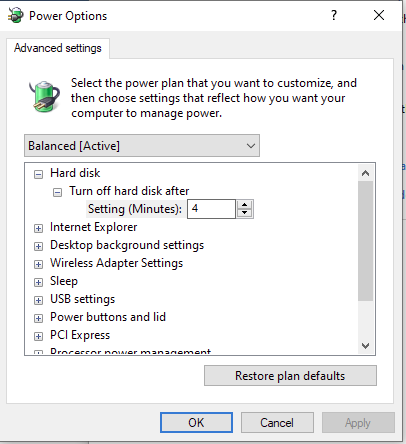Click Restore plan defaults button

[x=290, y=376]
